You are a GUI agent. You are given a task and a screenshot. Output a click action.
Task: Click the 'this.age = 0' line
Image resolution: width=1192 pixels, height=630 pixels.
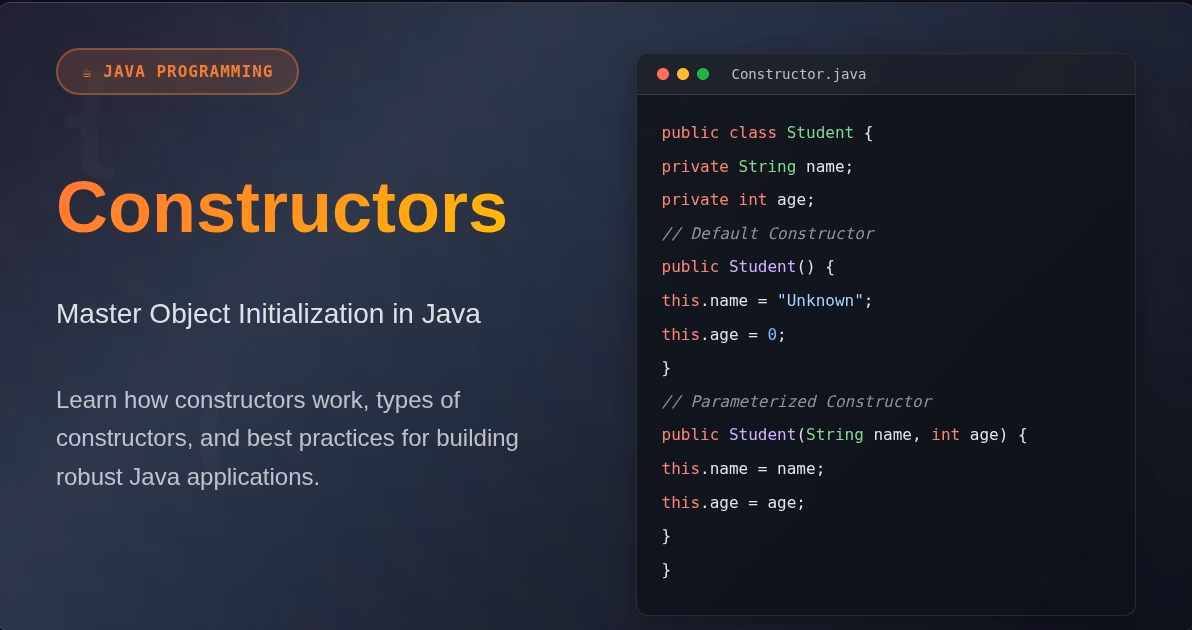tap(723, 334)
